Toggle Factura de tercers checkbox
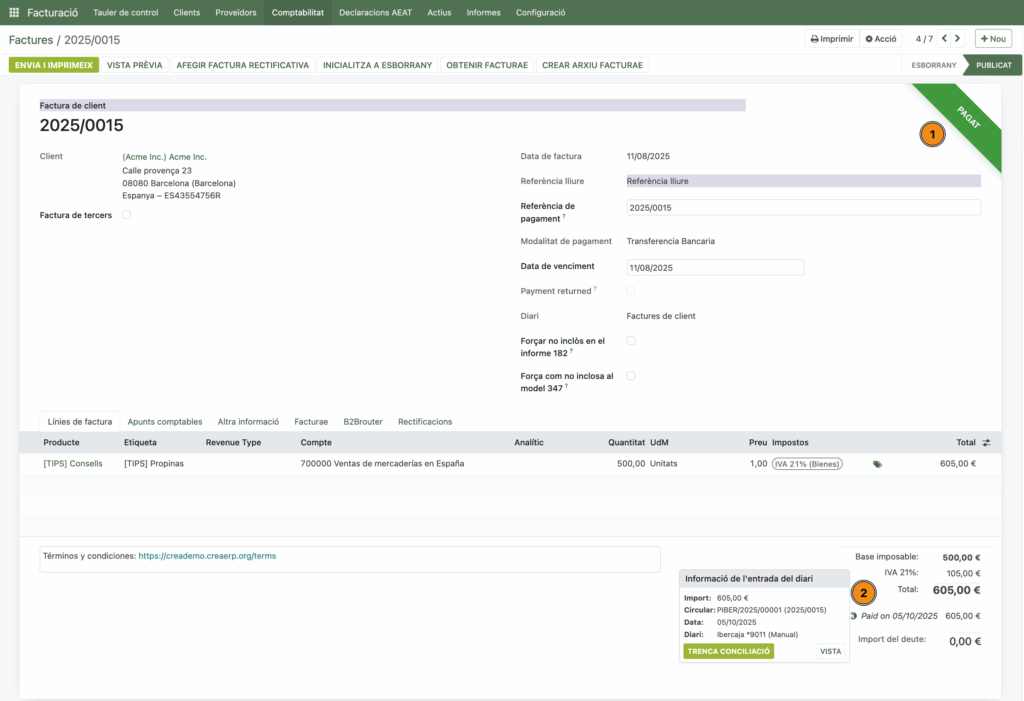This screenshot has width=1024, height=701. pos(126,215)
